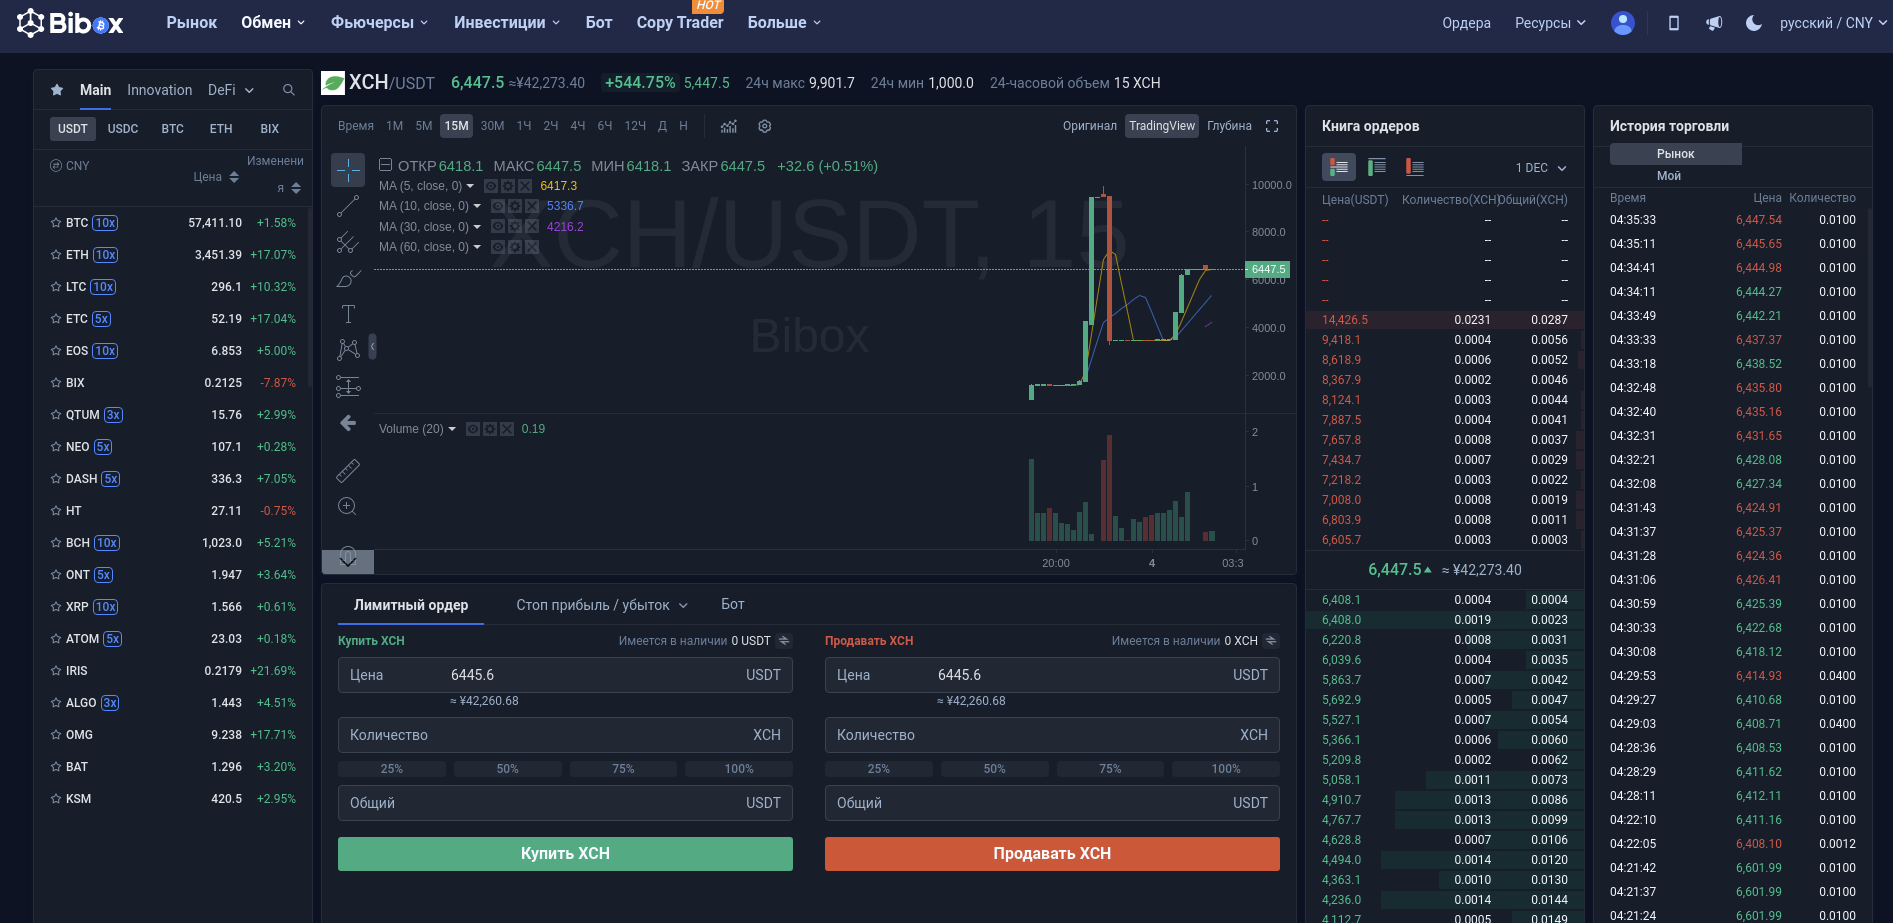Toggle favorite star for BTC pair
This screenshot has width=1893, height=923.
(x=56, y=223)
